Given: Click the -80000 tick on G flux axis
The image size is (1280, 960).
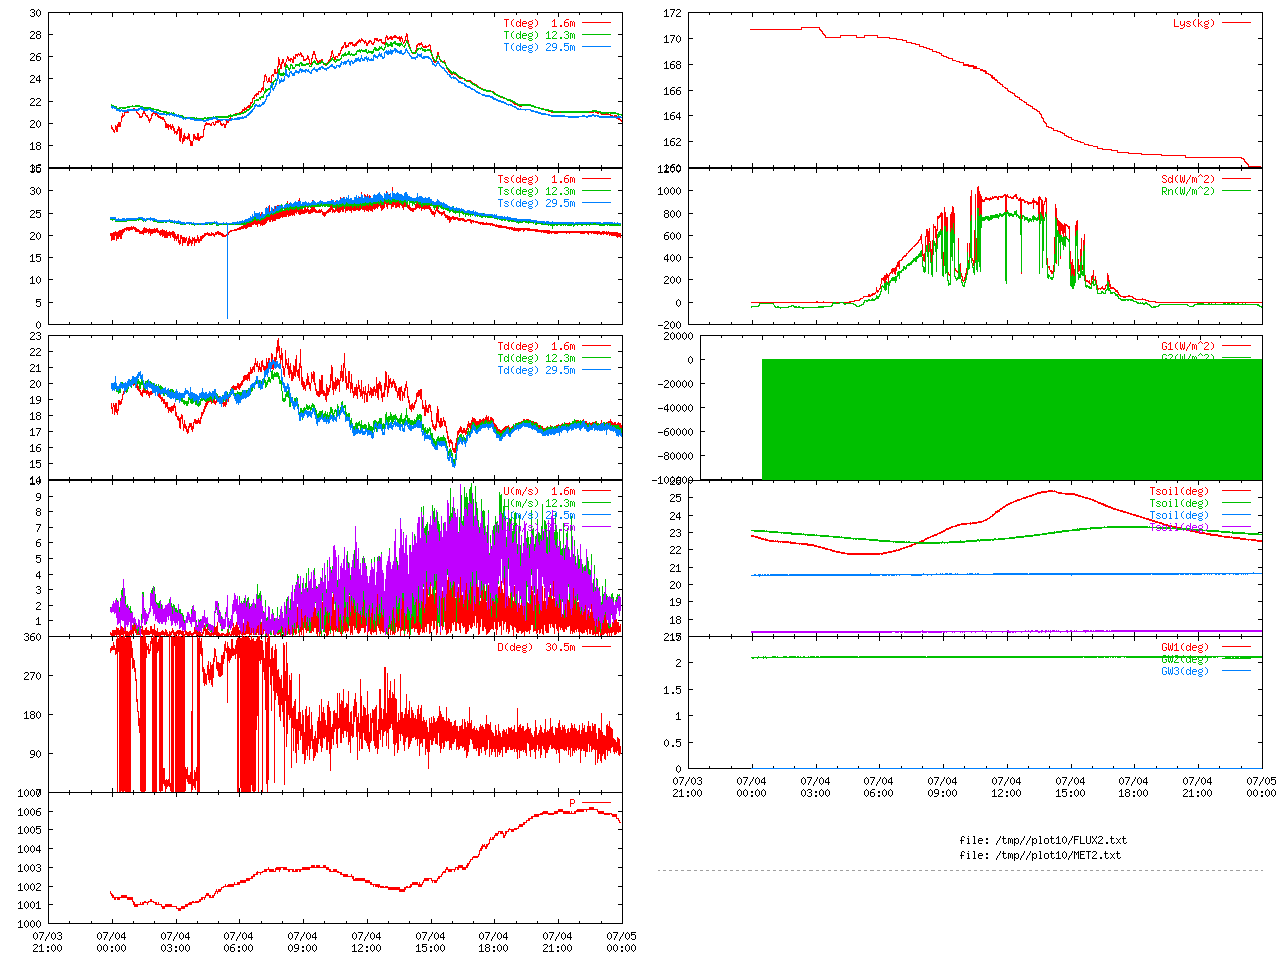Looking at the screenshot, I should pos(675,457).
